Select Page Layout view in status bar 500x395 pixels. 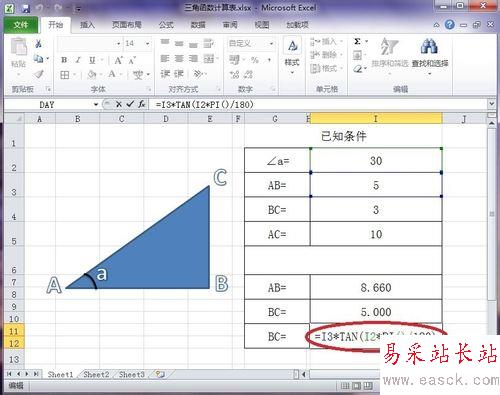[x=357, y=386]
